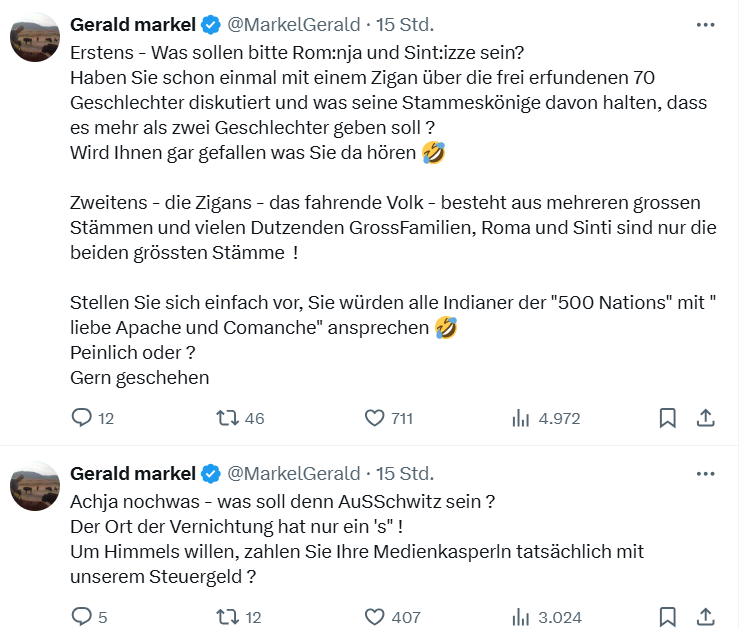This screenshot has width=743, height=628.
Task: Reply to the first tweet
Action: [82, 418]
